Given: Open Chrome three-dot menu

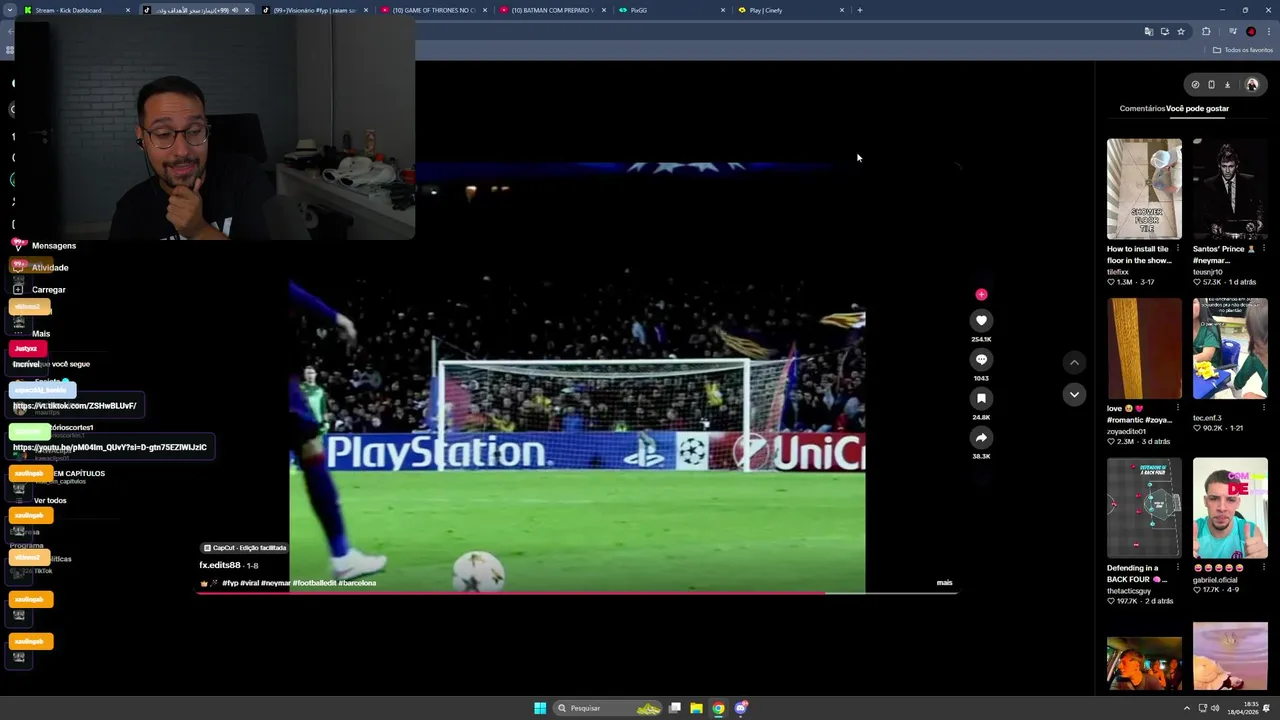Looking at the screenshot, I should tap(1268, 32).
